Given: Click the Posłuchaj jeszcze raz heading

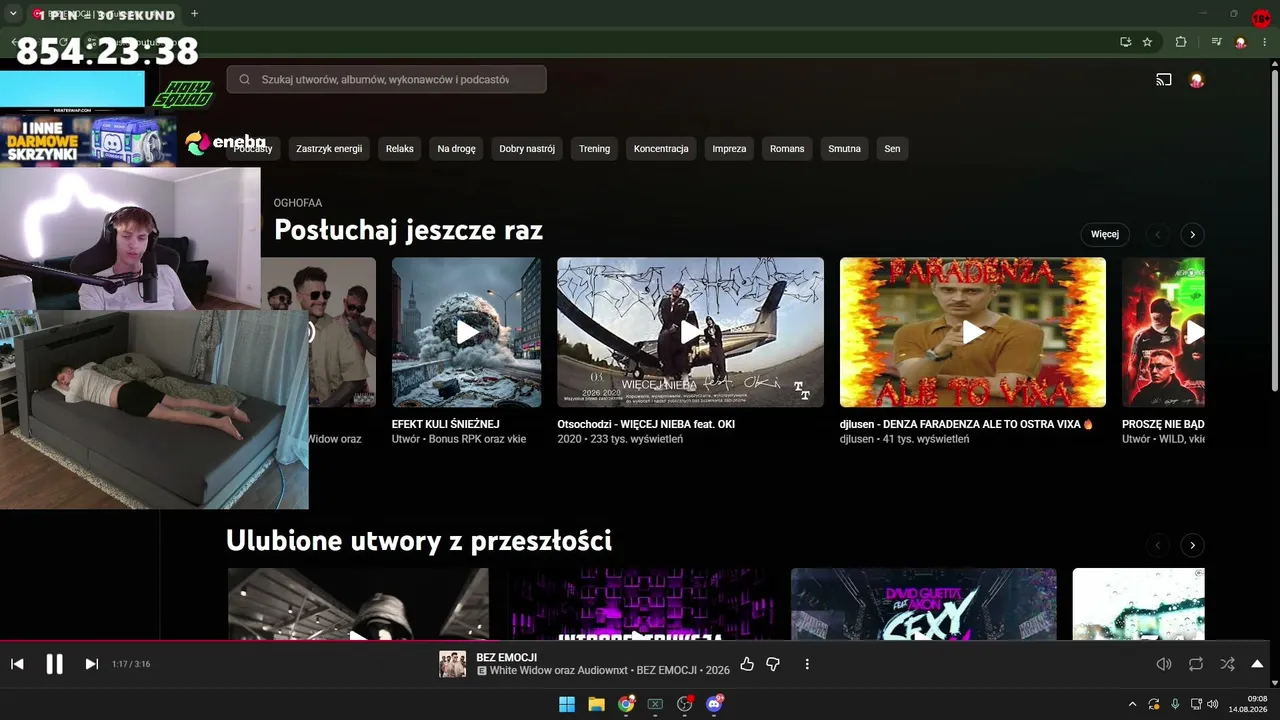Looking at the screenshot, I should point(408,230).
